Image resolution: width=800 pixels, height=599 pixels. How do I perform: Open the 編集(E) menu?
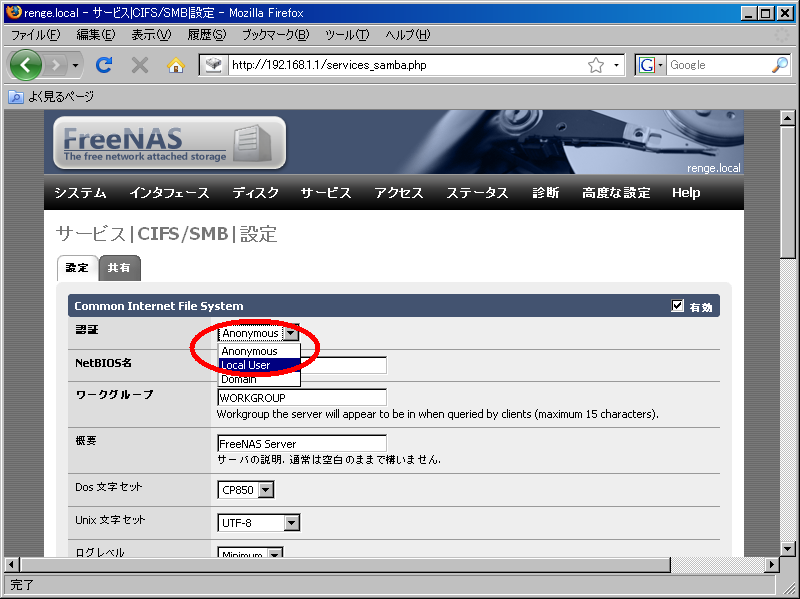pyautogui.click(x=95, y=35)
